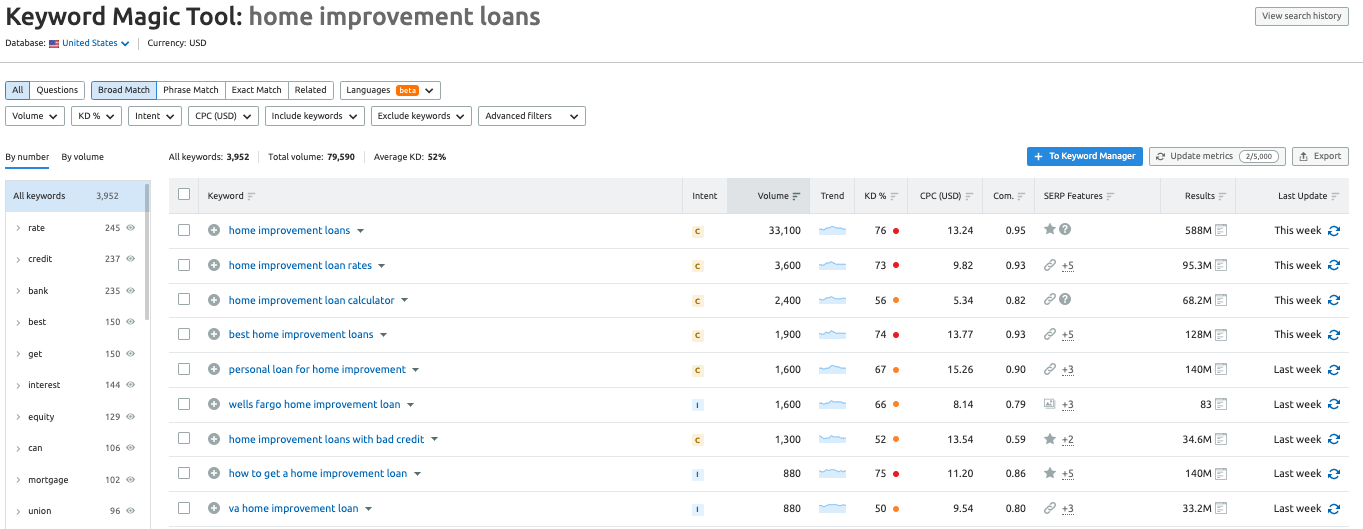Expand the credit keyword group
The height and width of the screenshot is (529, 1363).
coord(18,259)
